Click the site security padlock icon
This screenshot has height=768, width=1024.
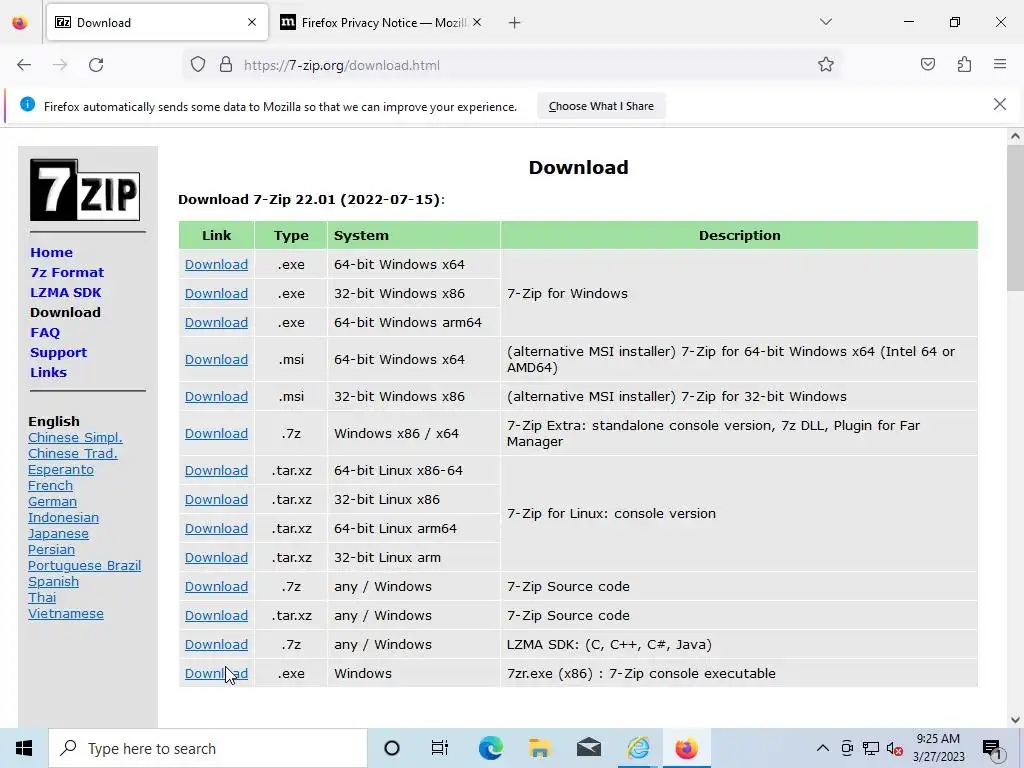tap(226, 65)
